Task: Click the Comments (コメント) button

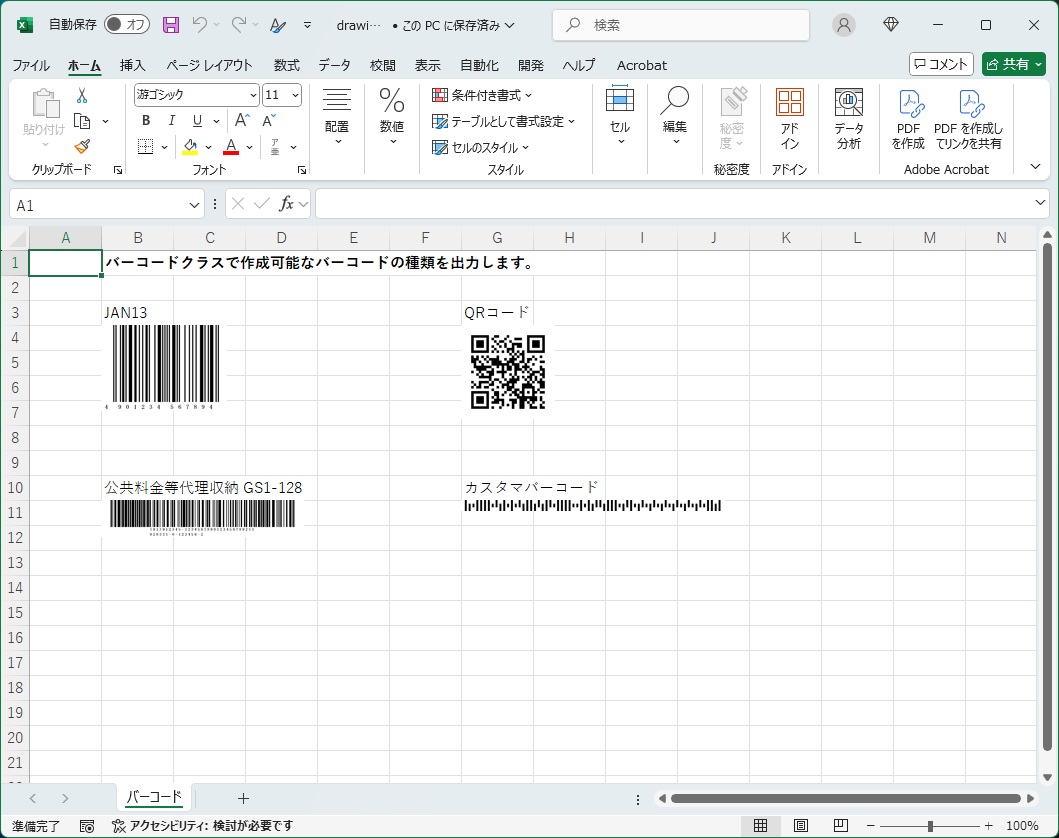Action: (941, 64)
